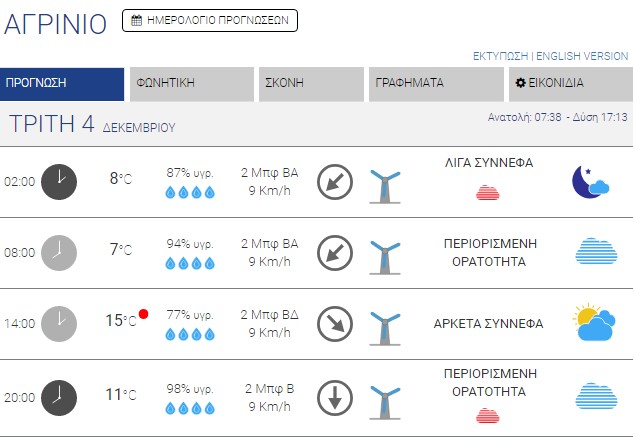Open the ΗΜΕΡΟΛΟΓΙΟ ΠΡΟΓΝΩΣΕΩΝ calendar button
The image size is (634, 437).
pyautogui.click(x=209, y=19)
